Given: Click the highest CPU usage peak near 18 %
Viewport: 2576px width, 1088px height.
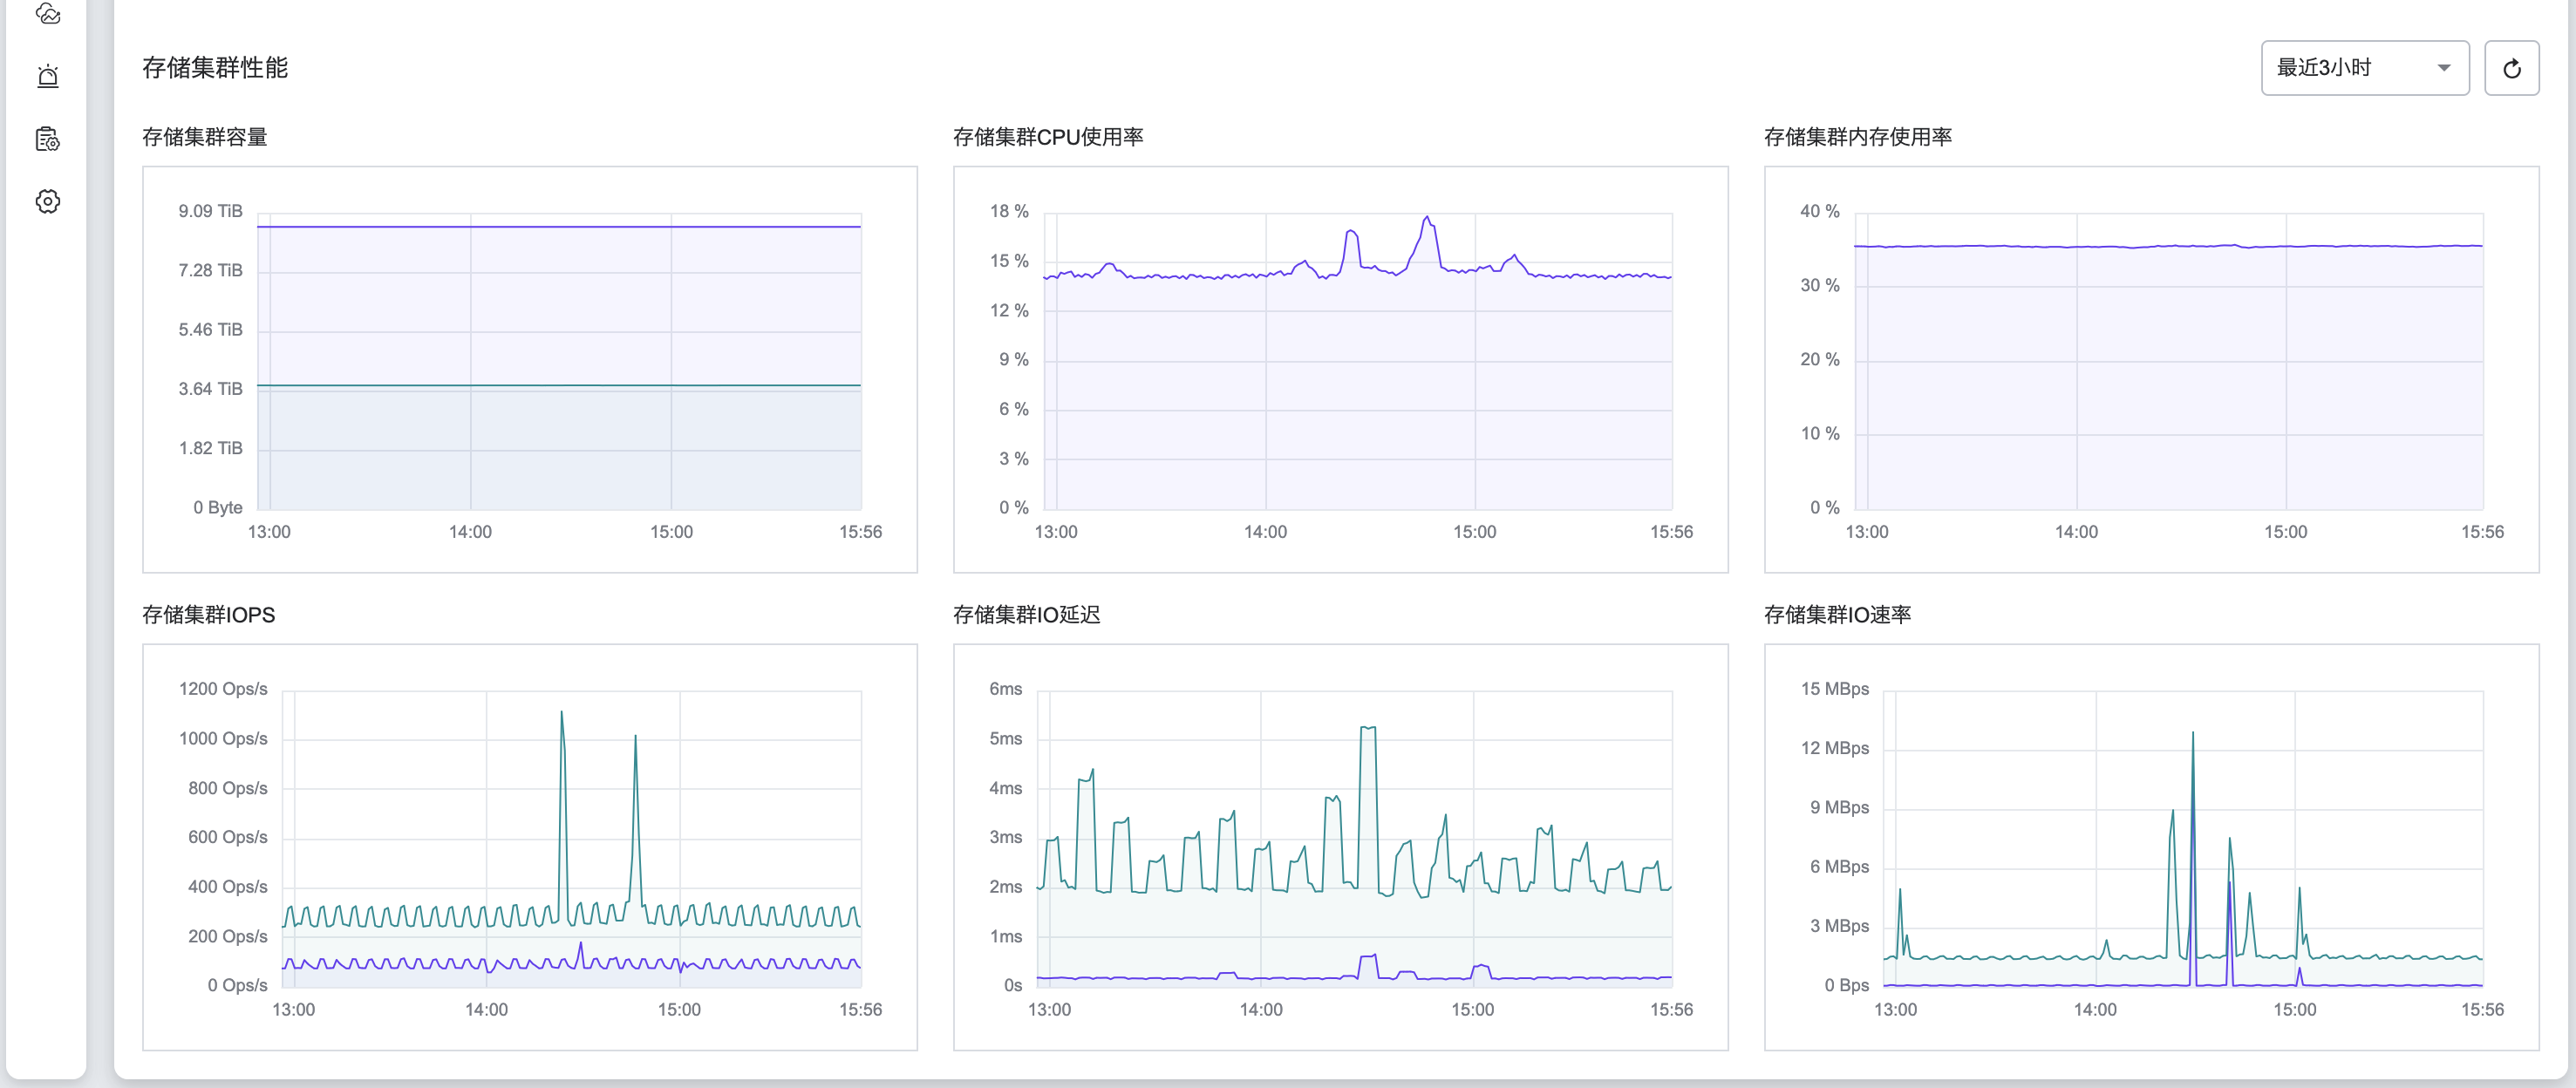Looking at the screenshot, I should coord(1427,218).
